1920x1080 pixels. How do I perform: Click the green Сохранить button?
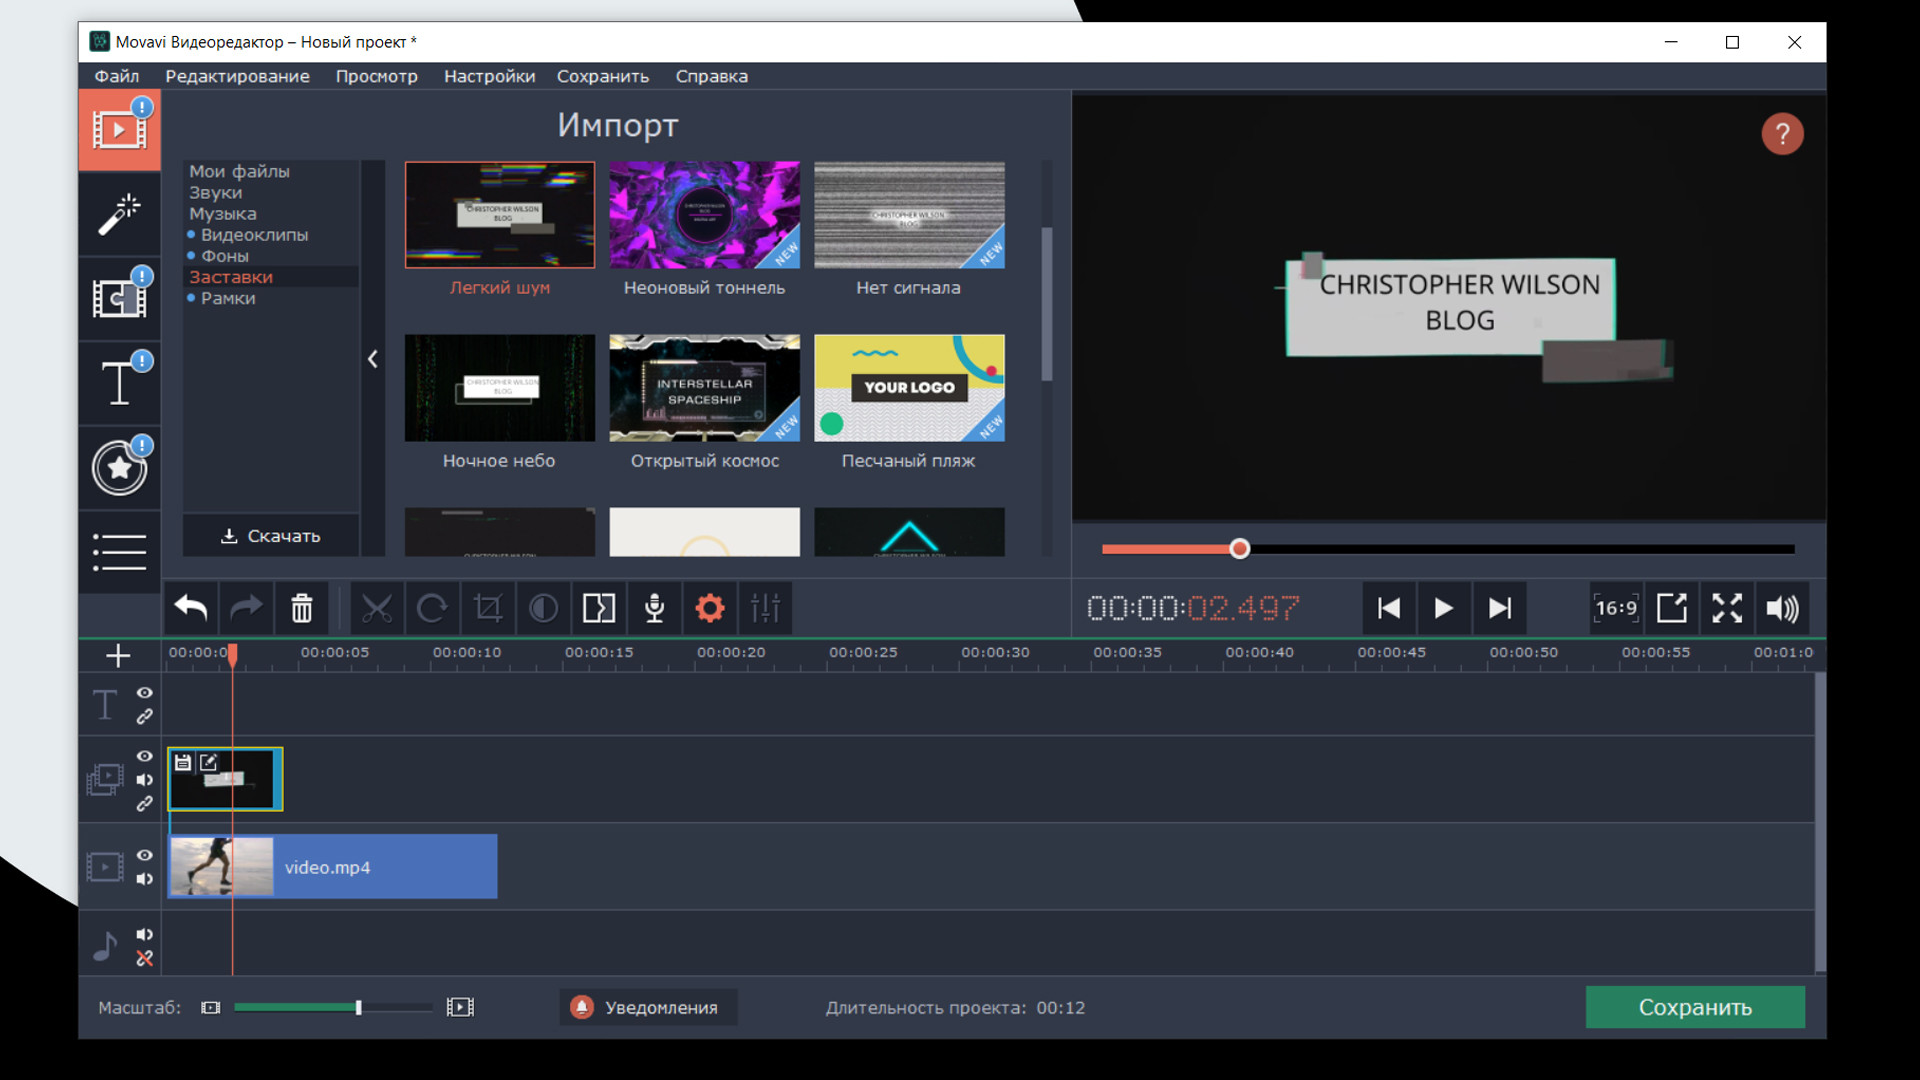(1694, 1007)
